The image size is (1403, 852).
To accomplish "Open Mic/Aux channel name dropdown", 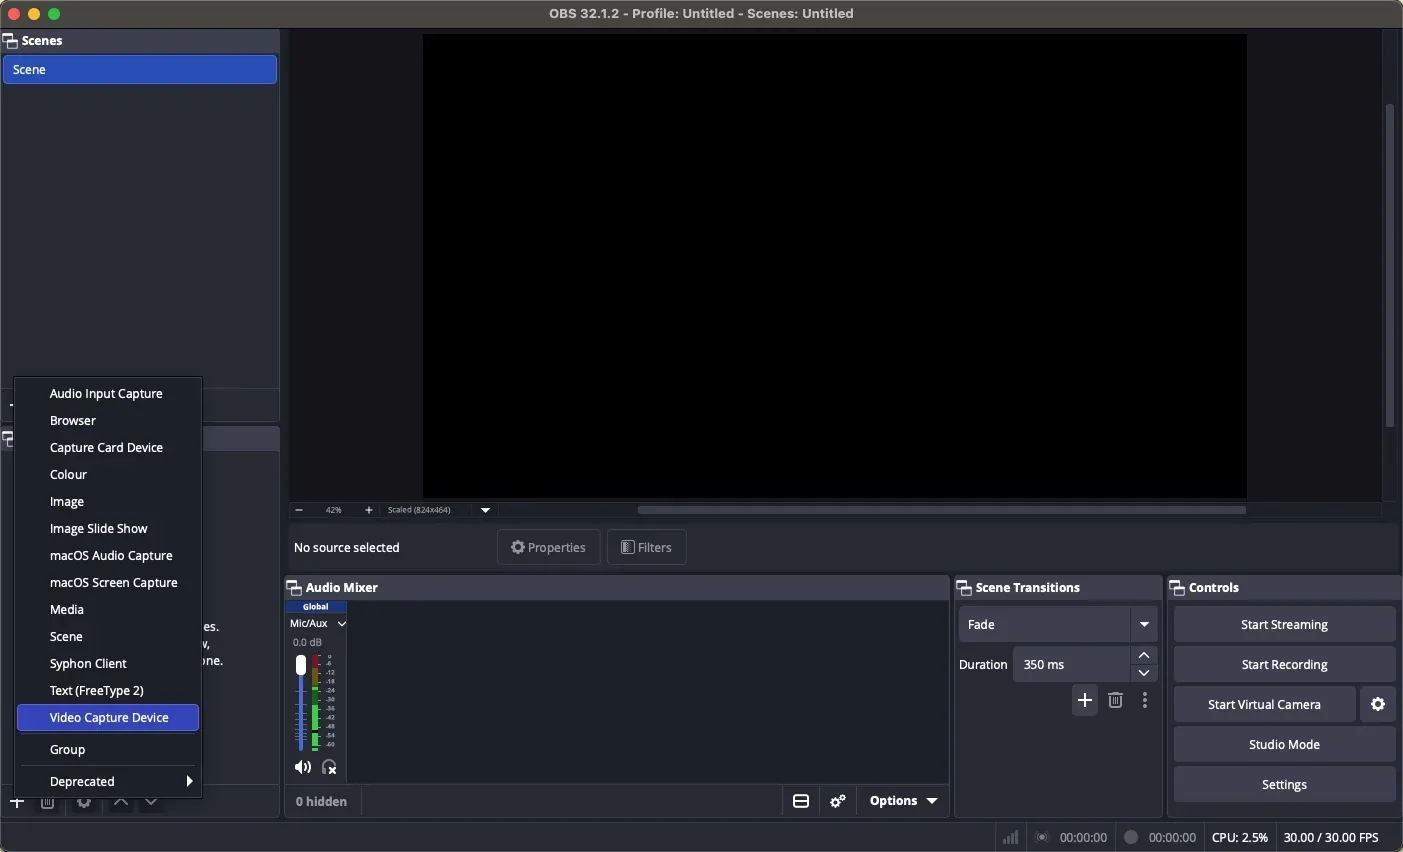I will click(318, 624).
